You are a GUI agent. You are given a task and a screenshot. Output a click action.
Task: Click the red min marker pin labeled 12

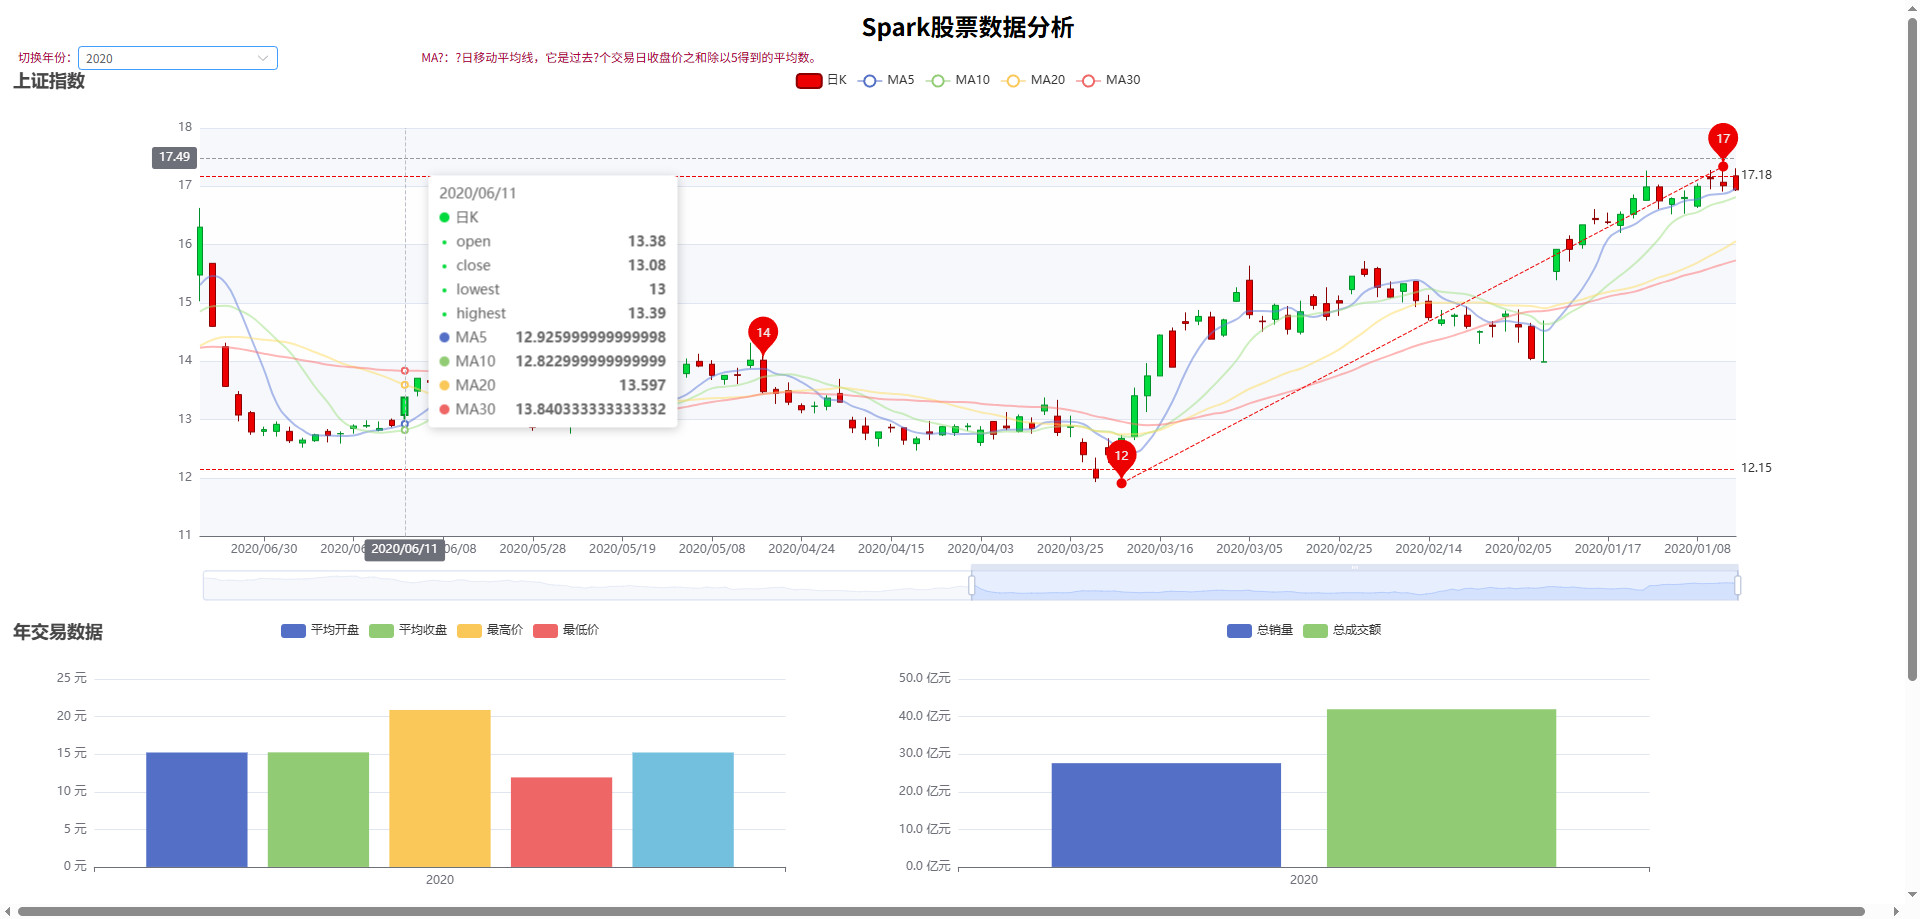[1121, 456]
